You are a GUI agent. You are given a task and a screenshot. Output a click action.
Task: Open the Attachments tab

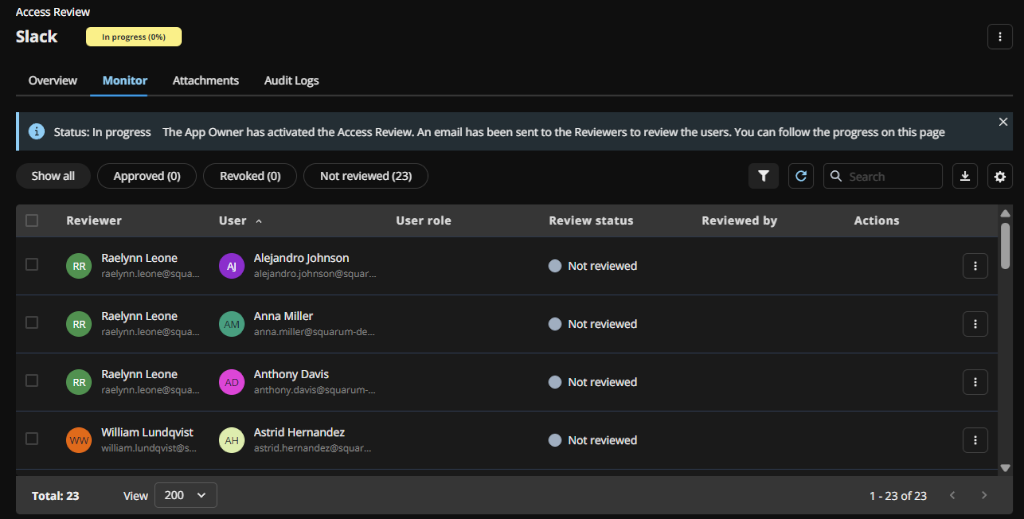(x=205, y=80)
